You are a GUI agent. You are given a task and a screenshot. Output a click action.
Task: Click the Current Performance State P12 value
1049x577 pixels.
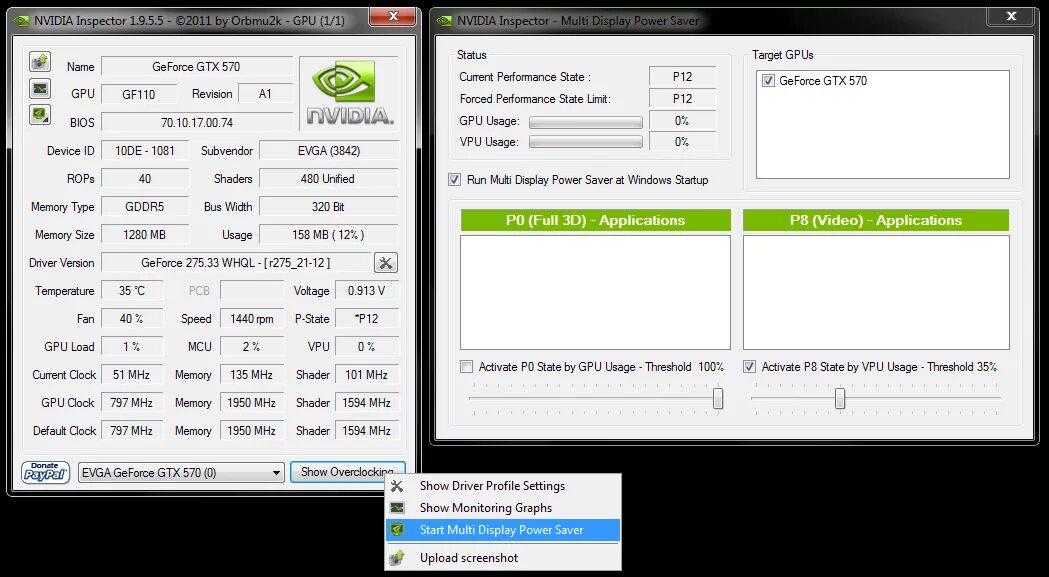coord(682,77)
